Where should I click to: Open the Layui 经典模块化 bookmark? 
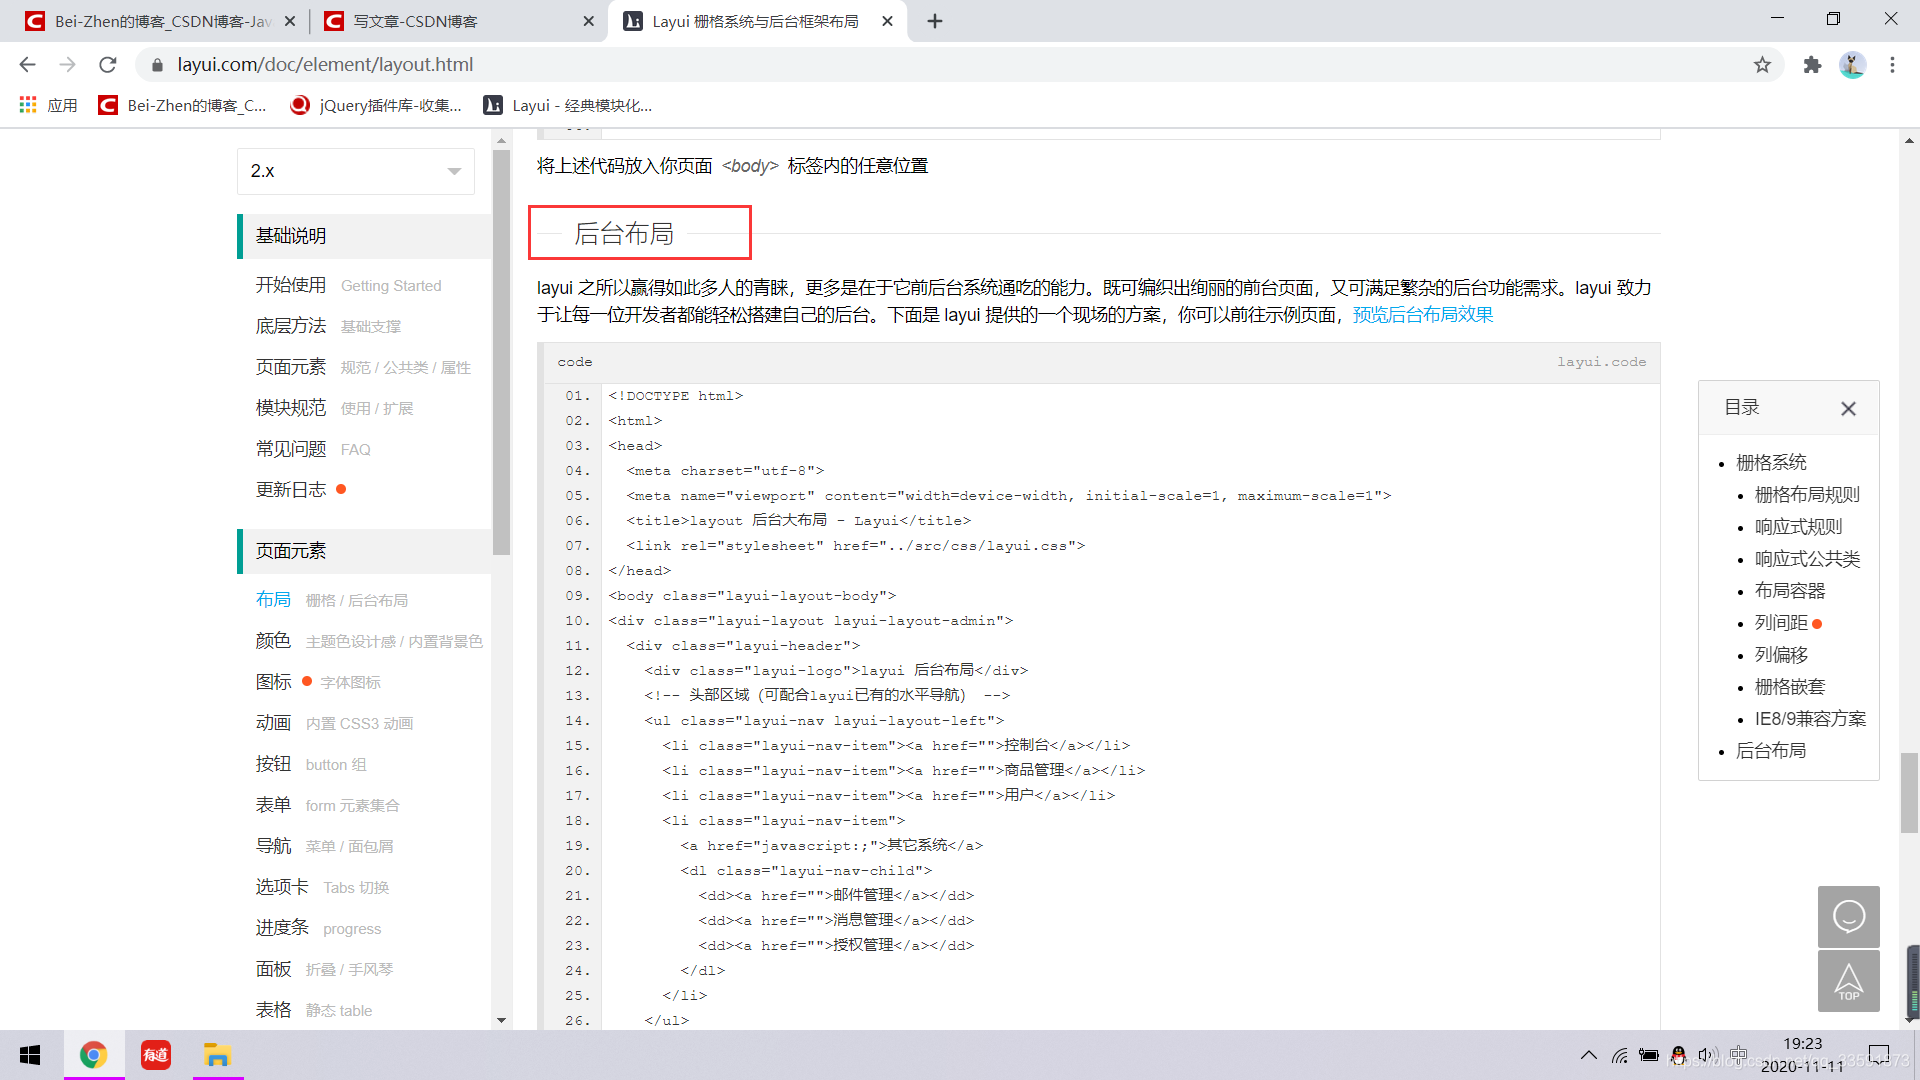tap(568, 105)
